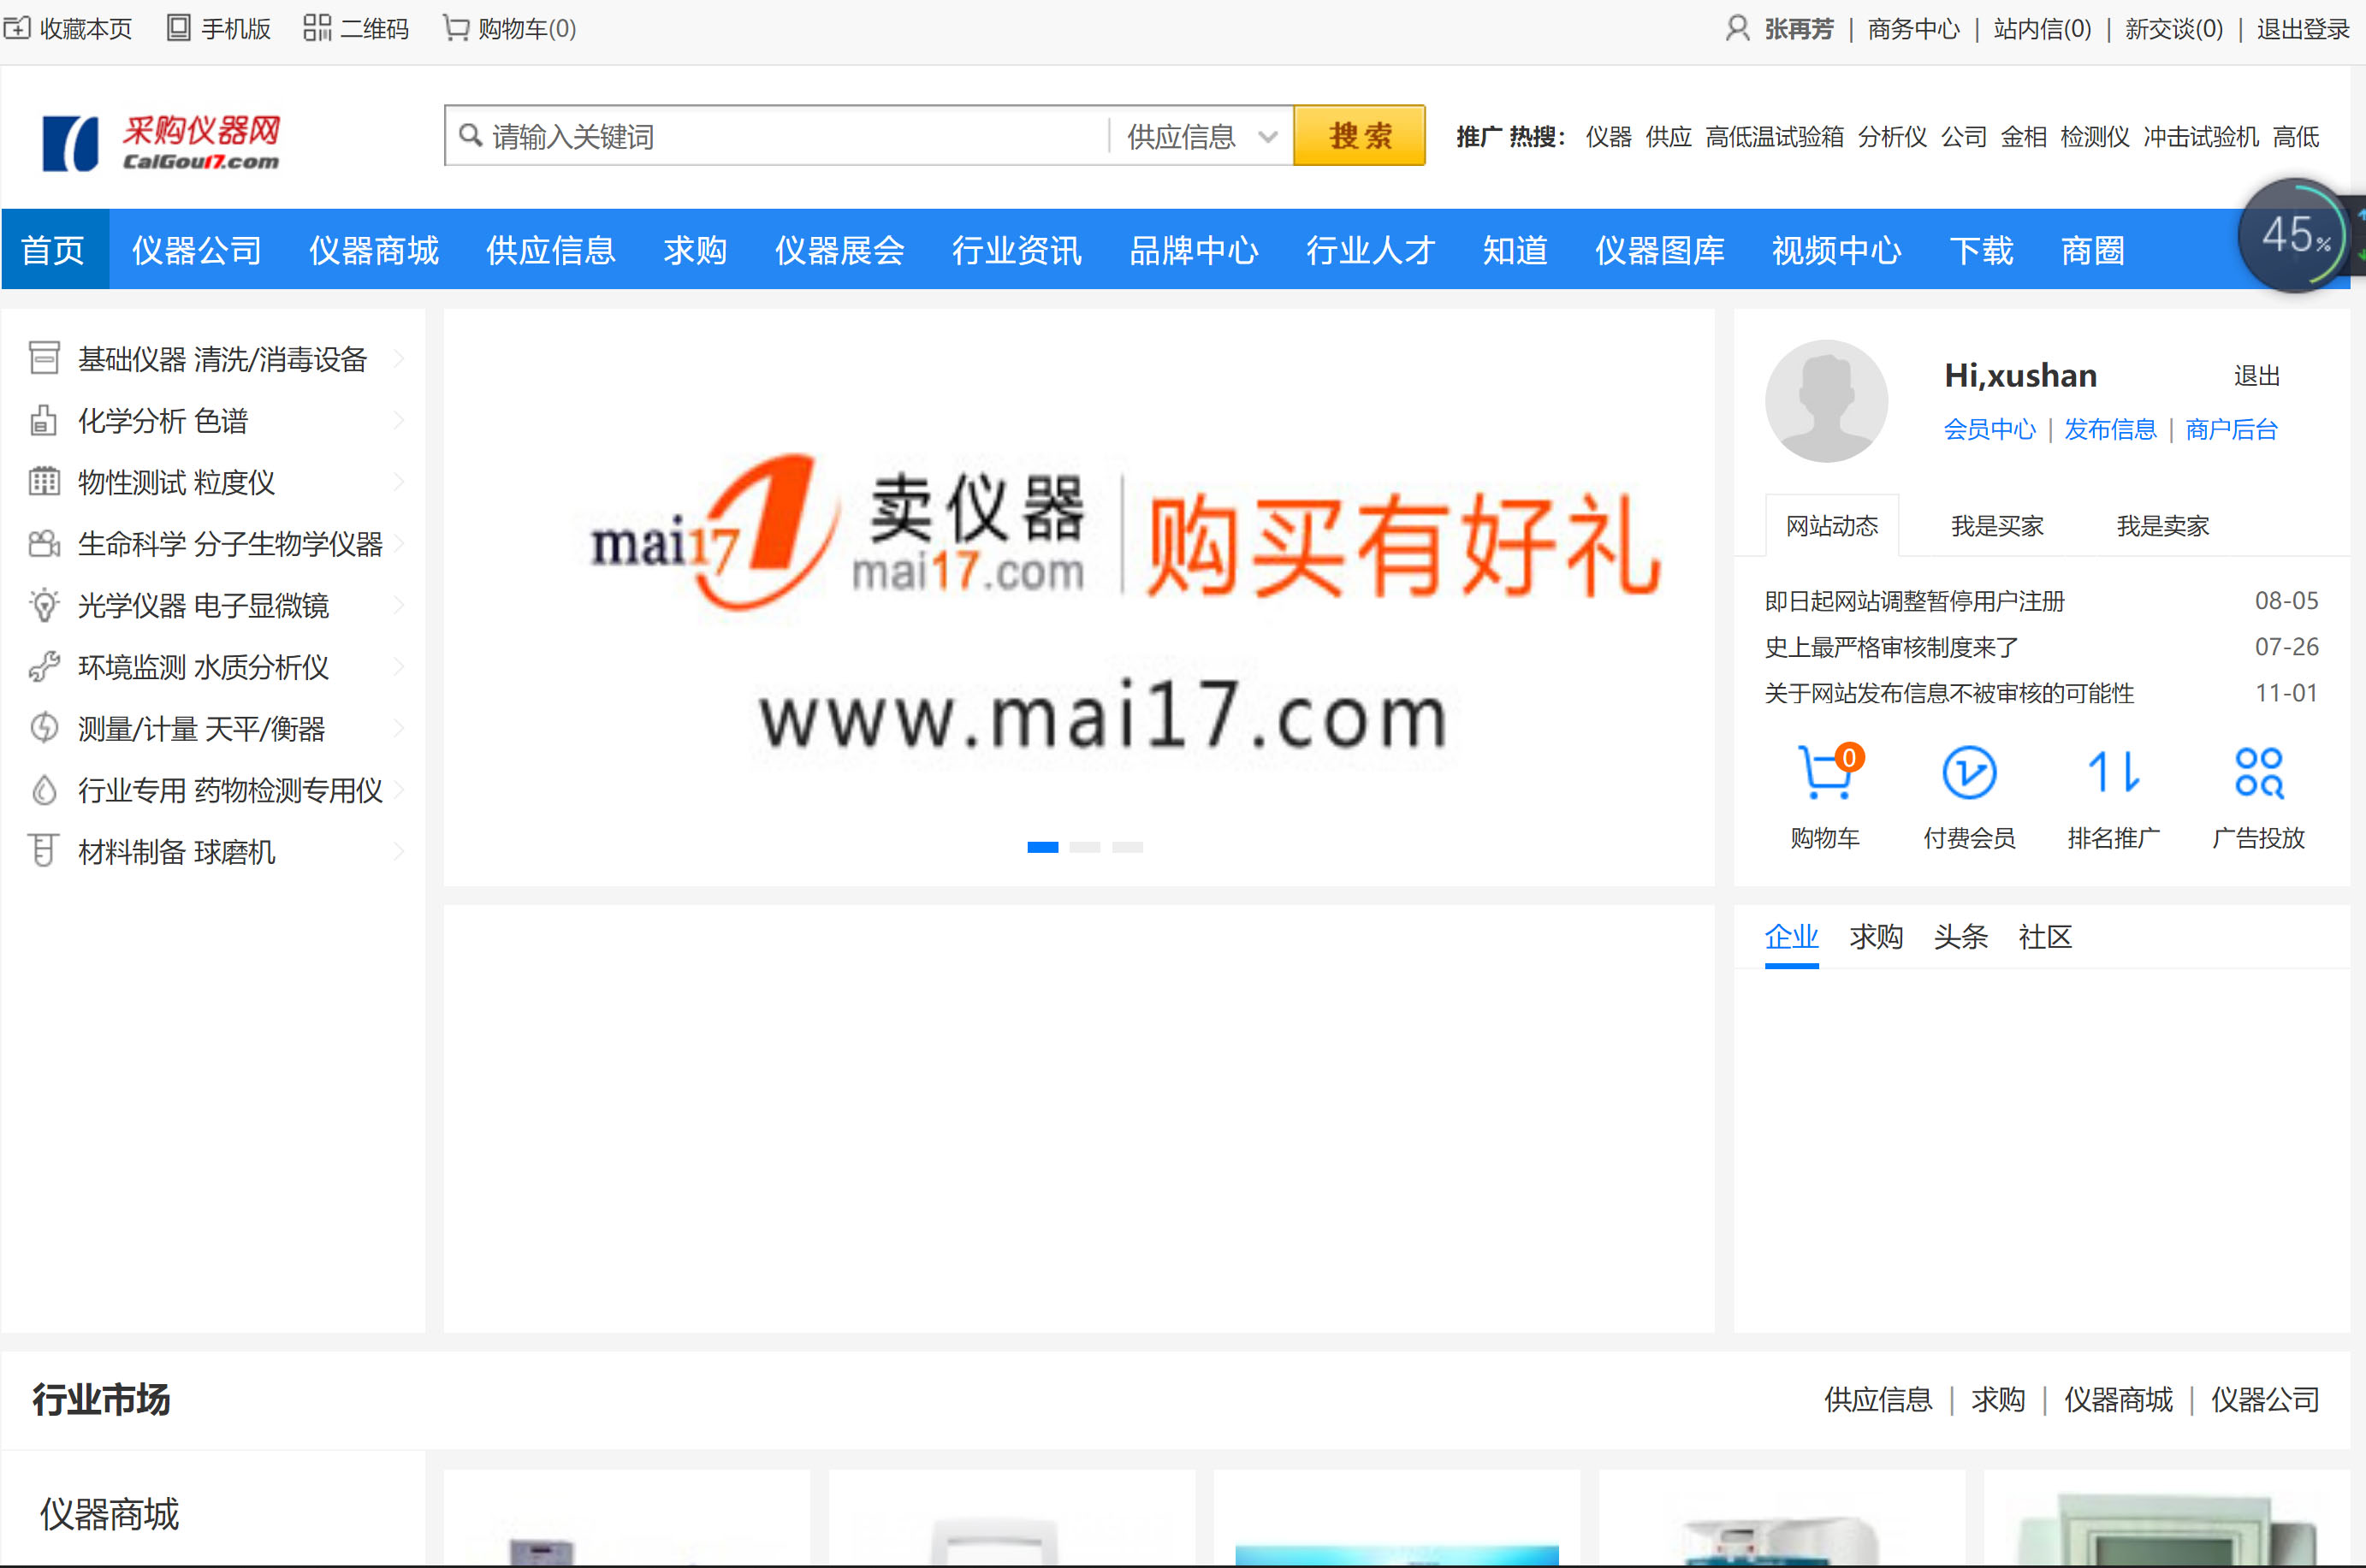Screen dimensions: 2366x1568
Task: Select the third banner carousel indicator
Action: (1127, 847)
